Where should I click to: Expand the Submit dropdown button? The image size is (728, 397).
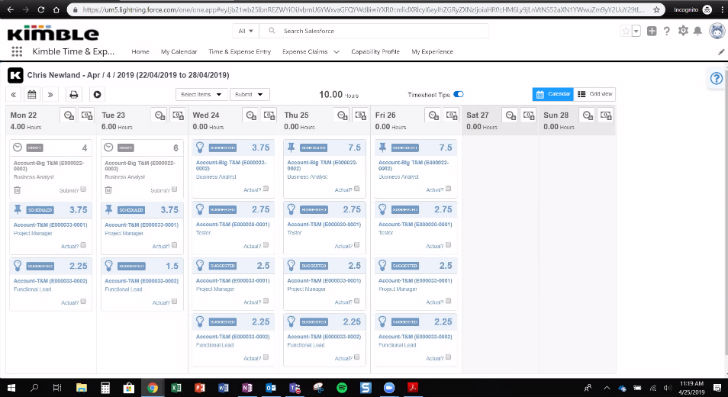(x=249, y=94)
